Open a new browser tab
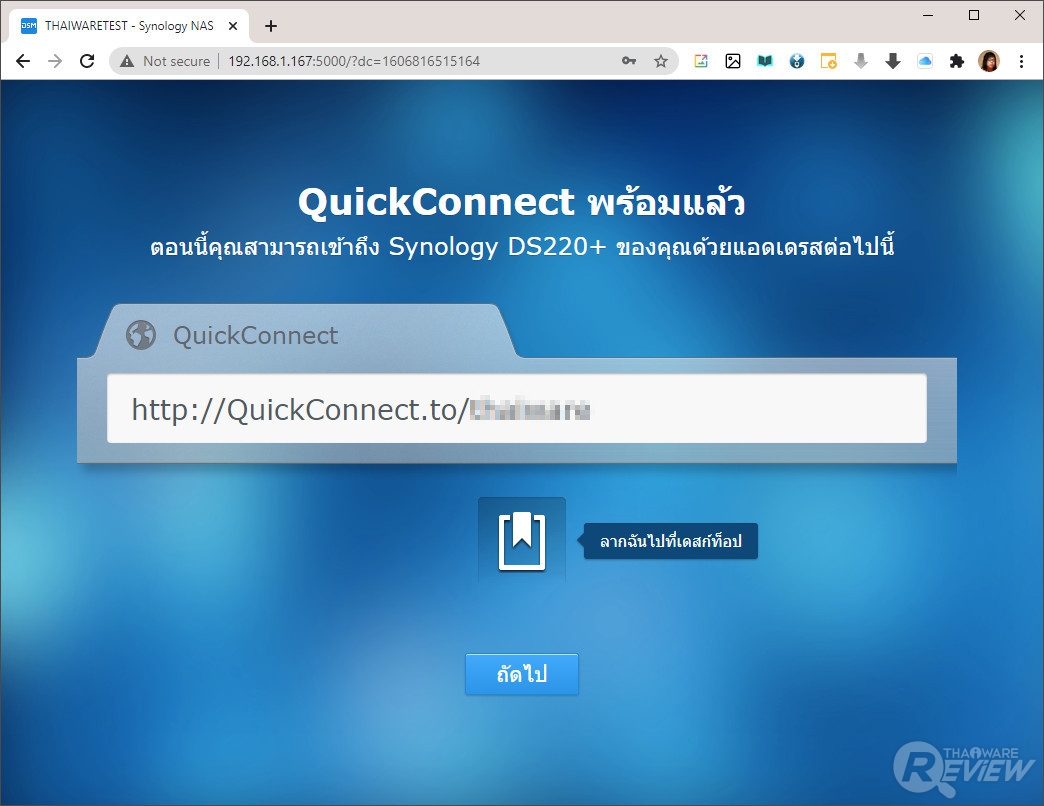This screenshot has height=806, width=1044. [x=270, y=26]
